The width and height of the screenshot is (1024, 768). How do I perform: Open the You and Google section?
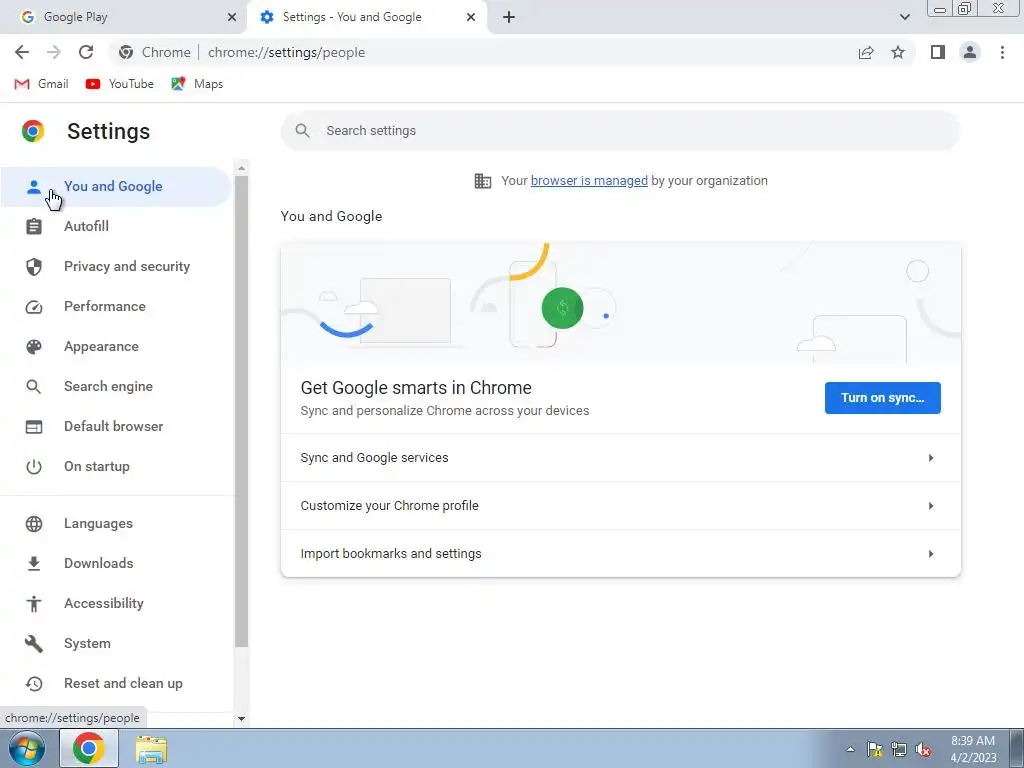tap(116, 186)
